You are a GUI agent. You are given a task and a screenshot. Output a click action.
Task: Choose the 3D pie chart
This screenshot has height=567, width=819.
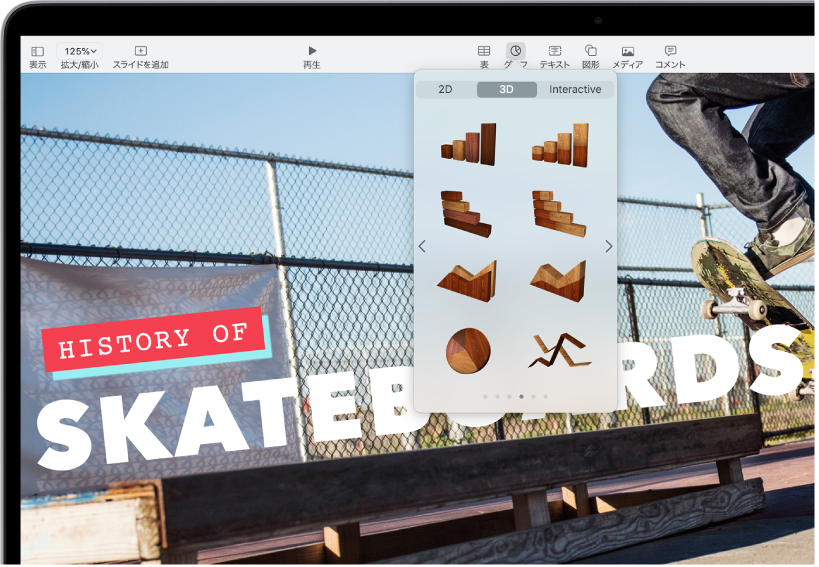tap(466, 349)
